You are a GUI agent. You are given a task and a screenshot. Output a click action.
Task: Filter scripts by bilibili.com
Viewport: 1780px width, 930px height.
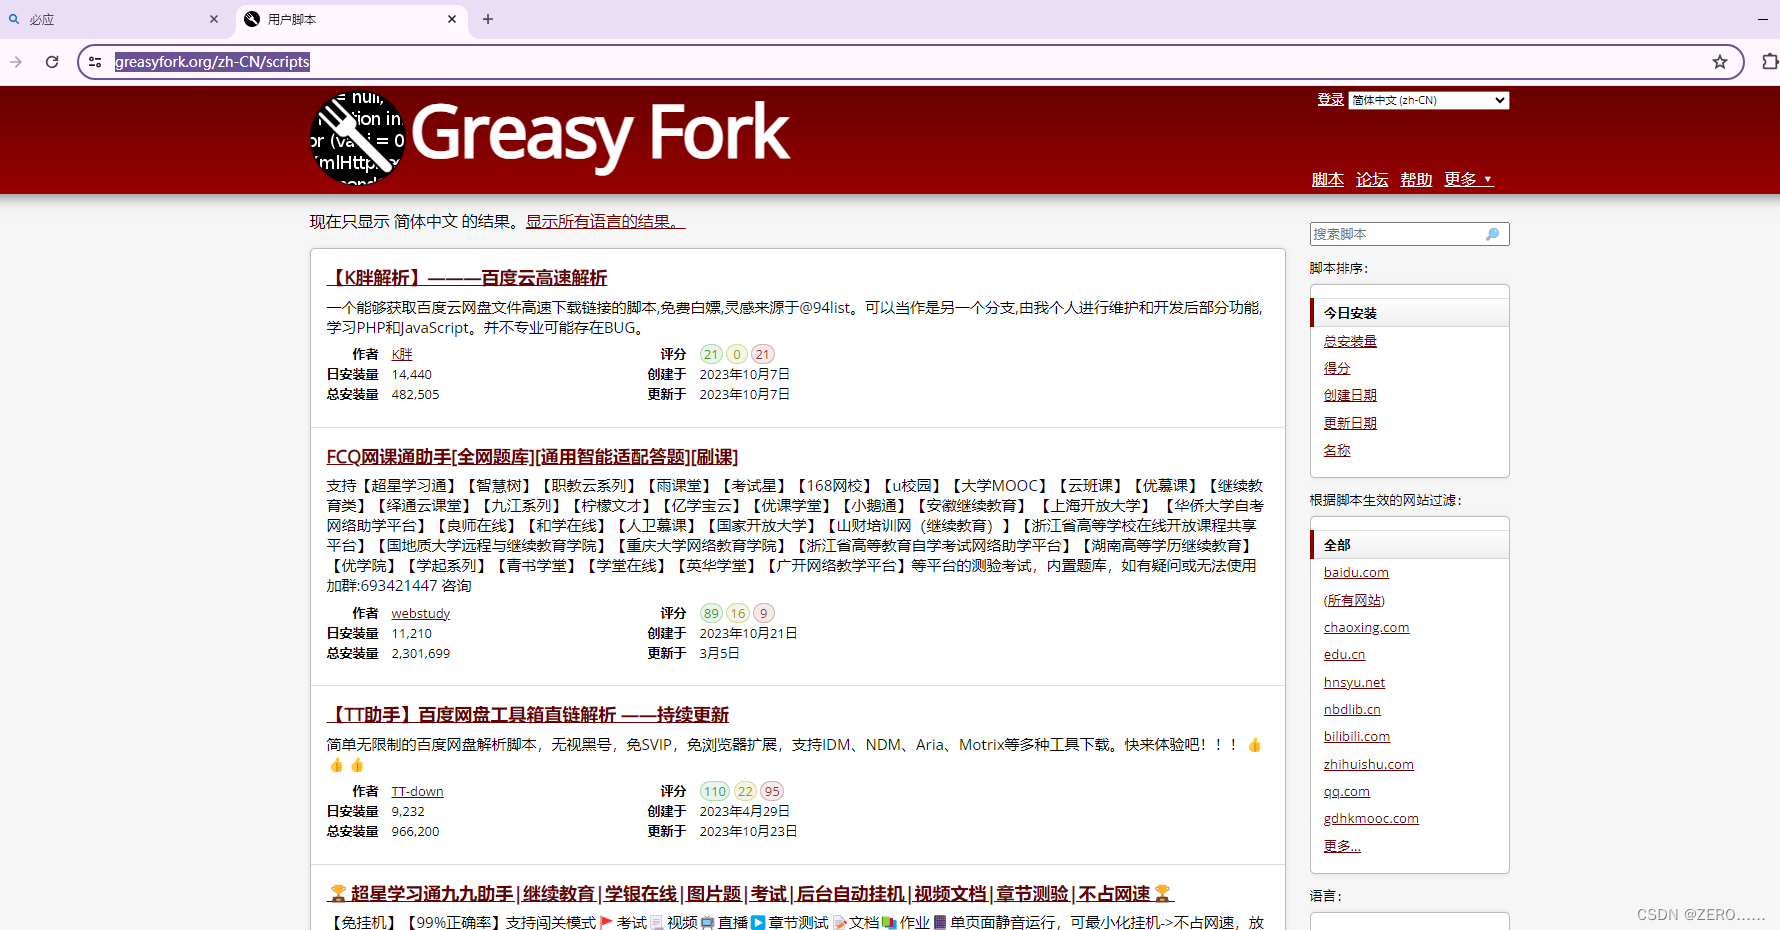[x=1357, y=736]
